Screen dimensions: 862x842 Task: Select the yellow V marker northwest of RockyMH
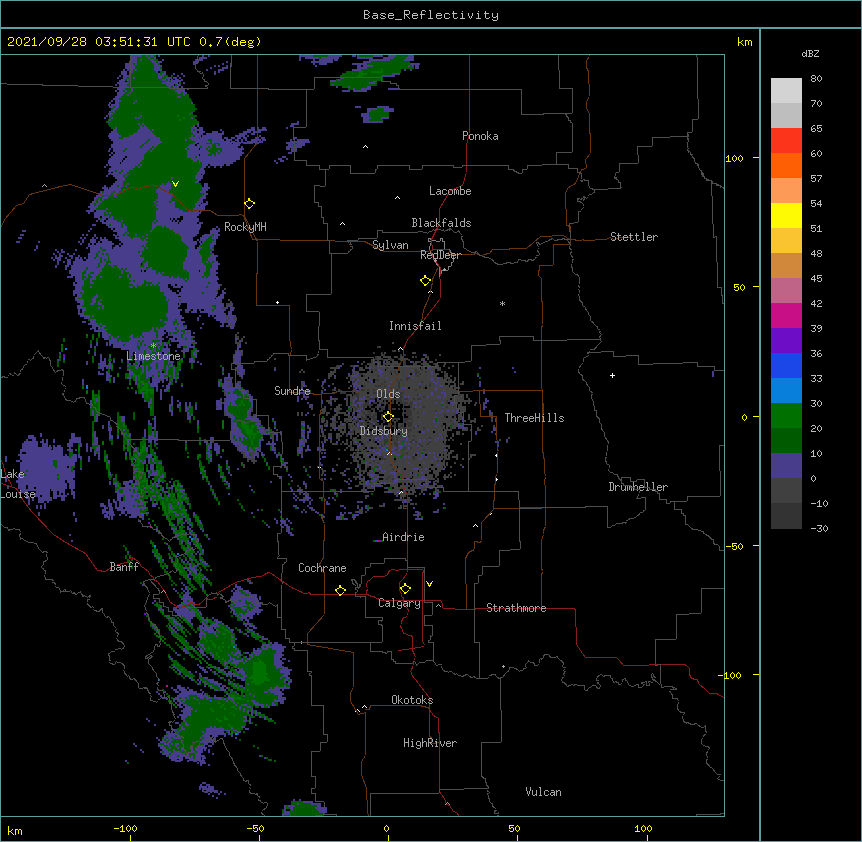click(x=175, y=184)
